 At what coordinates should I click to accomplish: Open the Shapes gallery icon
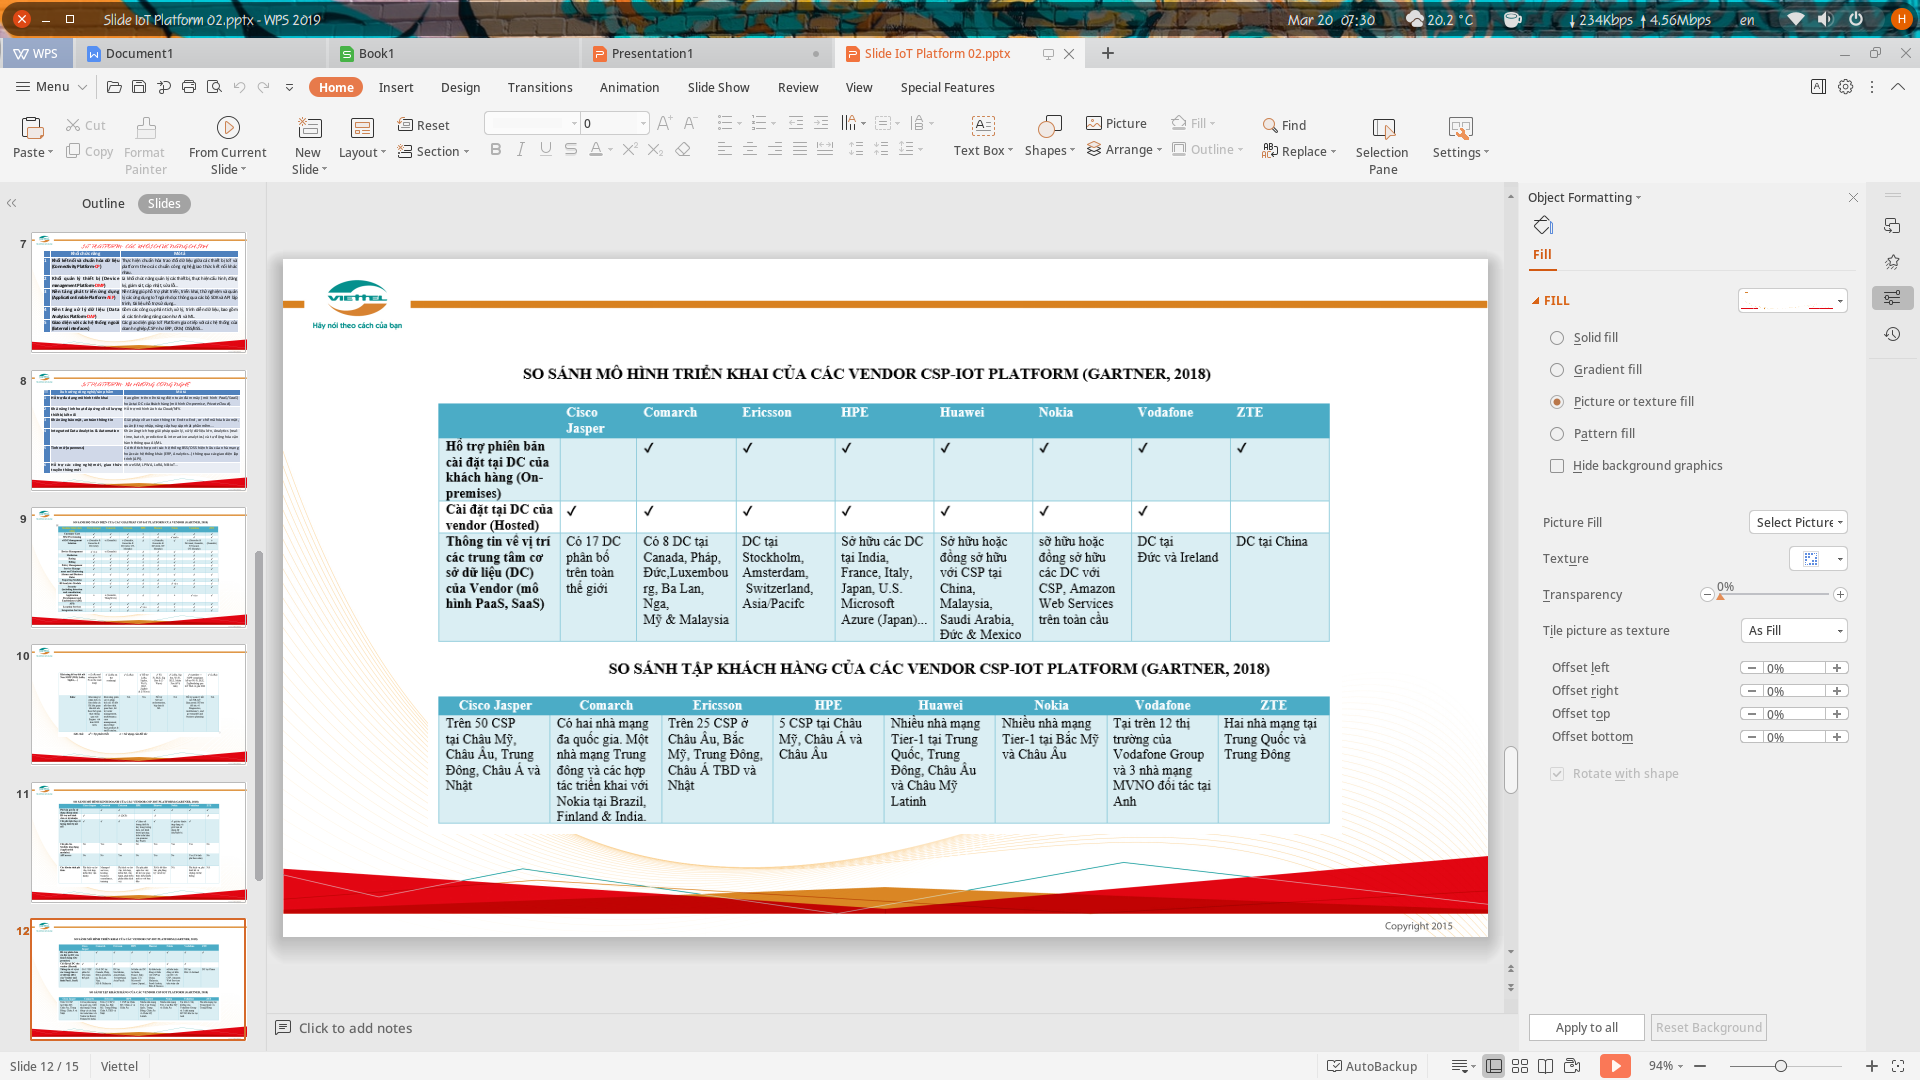[1049, 126]
